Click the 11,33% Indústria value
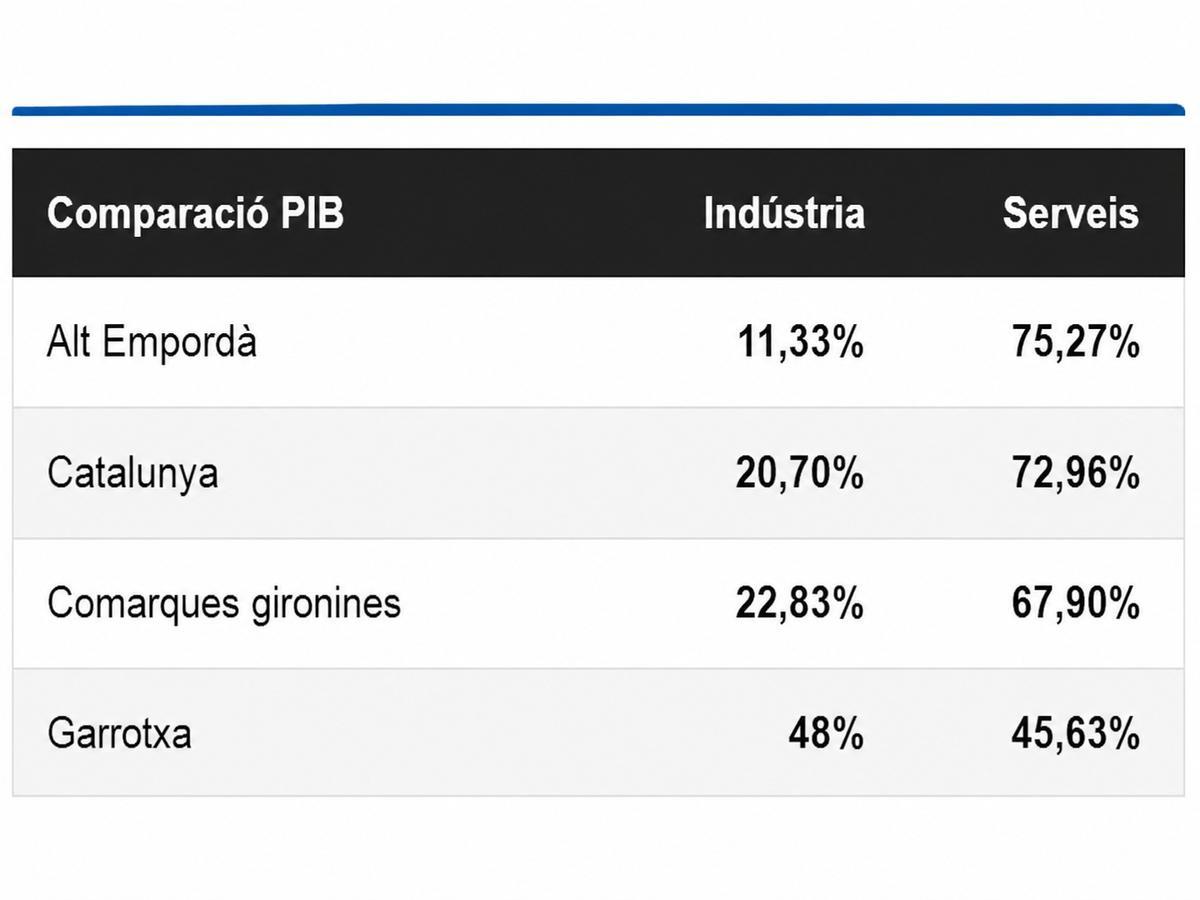 tap(800, 343)
